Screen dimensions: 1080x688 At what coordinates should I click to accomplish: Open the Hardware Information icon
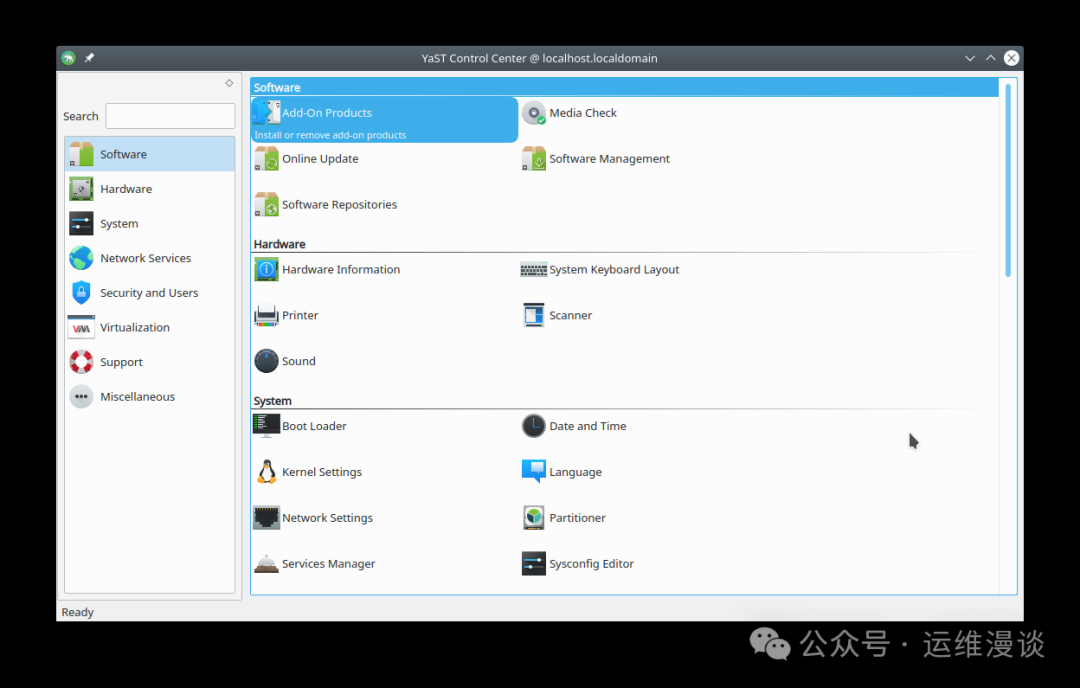coord(266,269)
